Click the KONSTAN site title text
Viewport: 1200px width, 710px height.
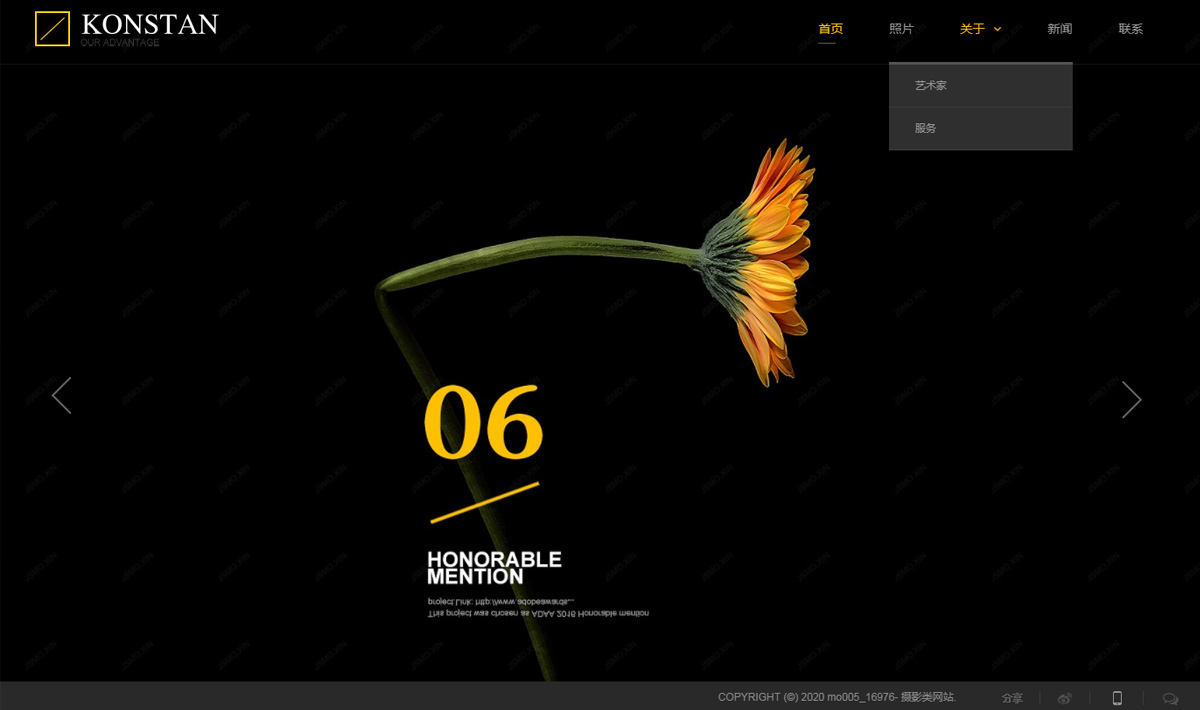click(149, 24)
